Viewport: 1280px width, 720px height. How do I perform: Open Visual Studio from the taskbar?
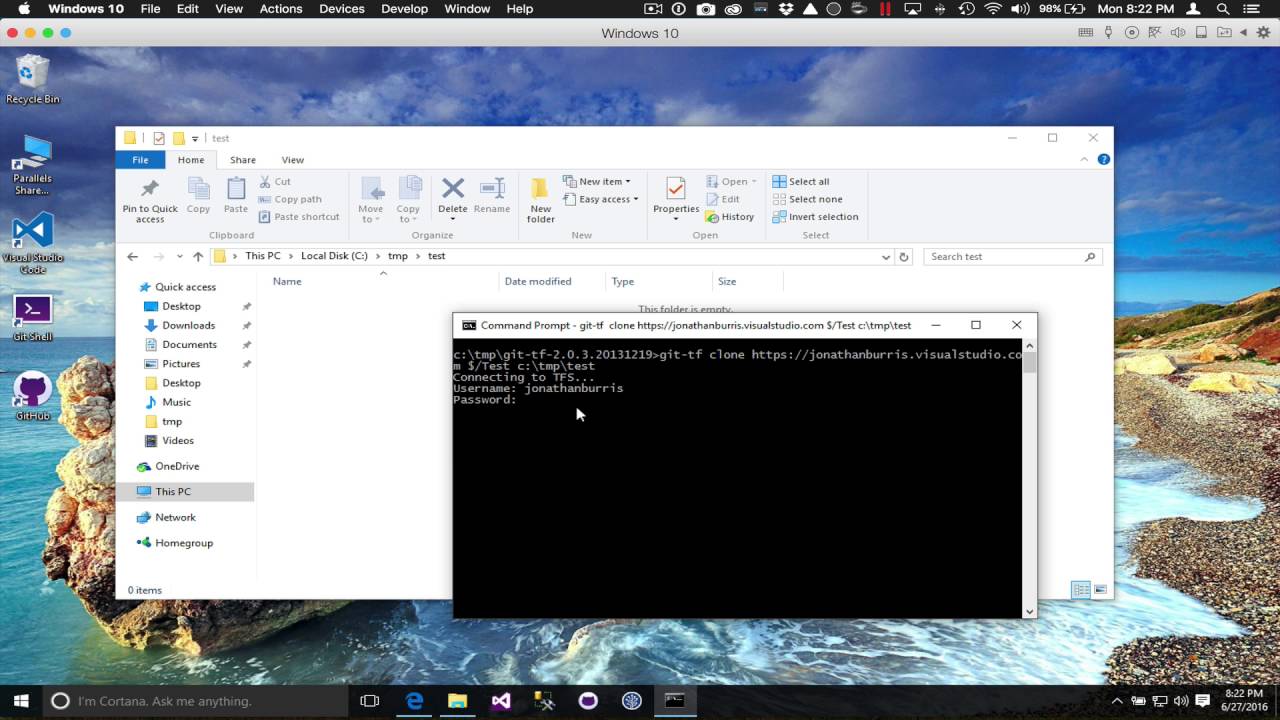[501, 701]
